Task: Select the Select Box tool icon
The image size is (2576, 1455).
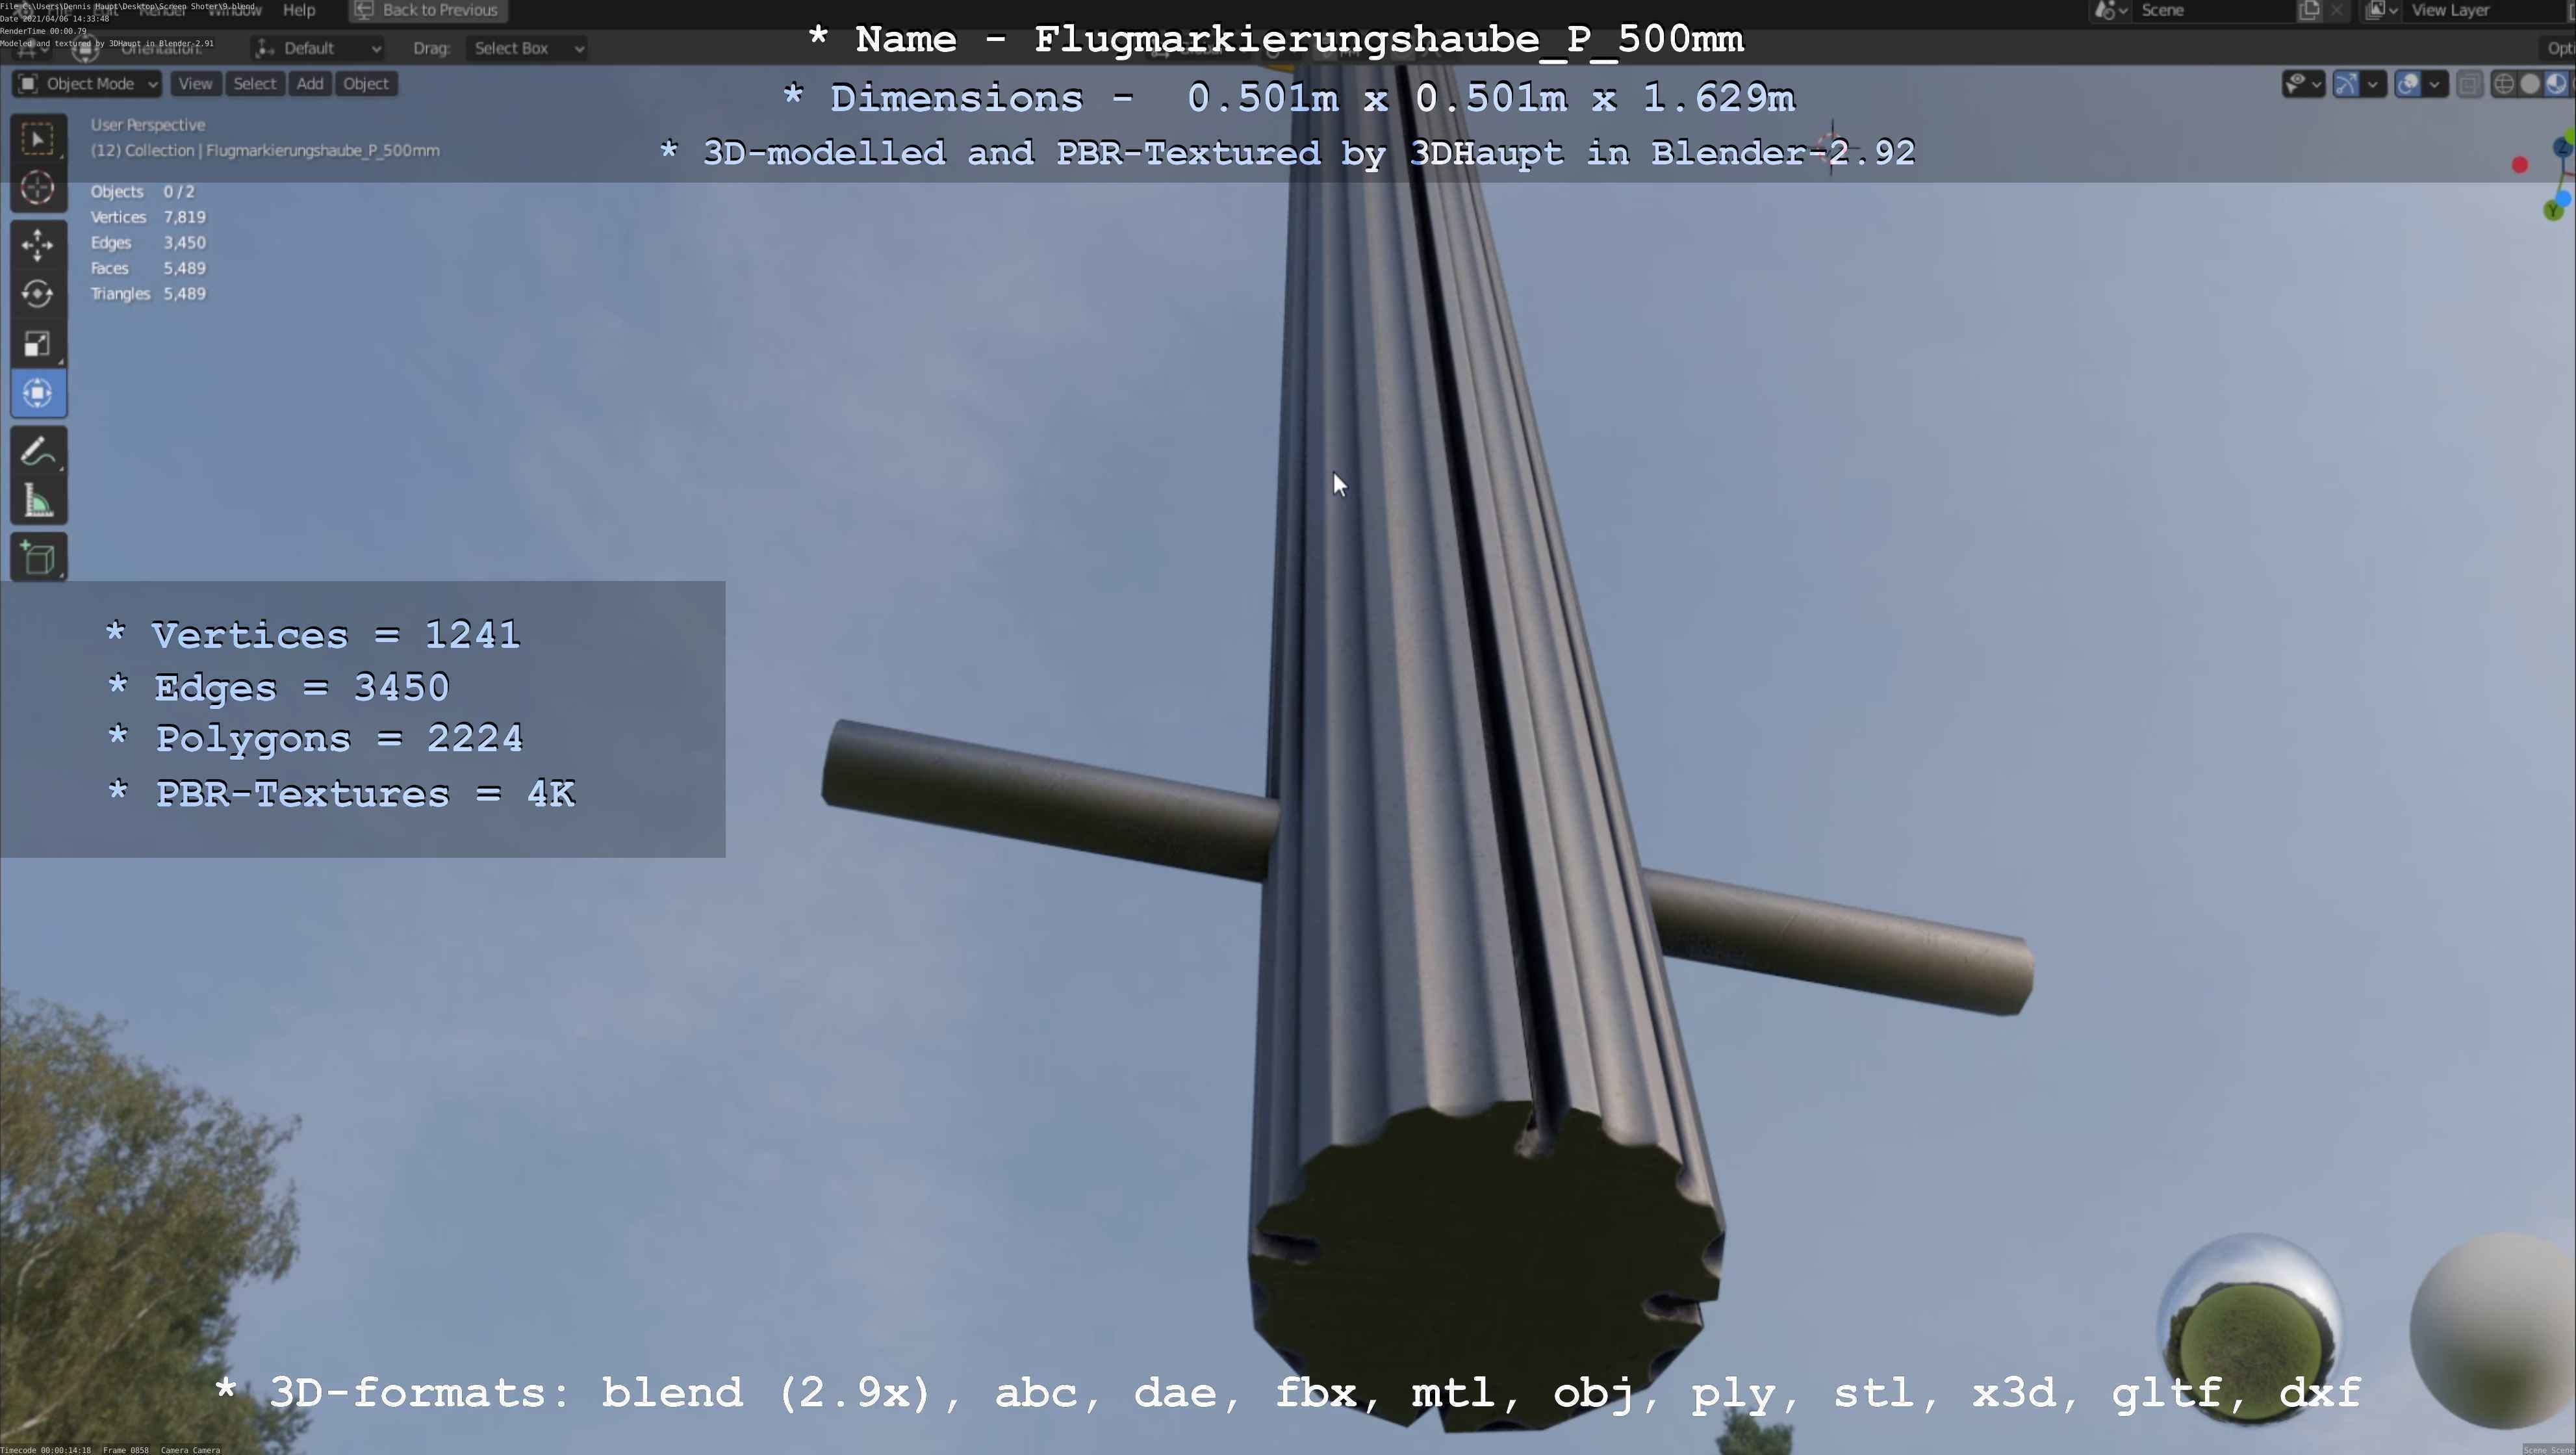Action: (38, 139)
